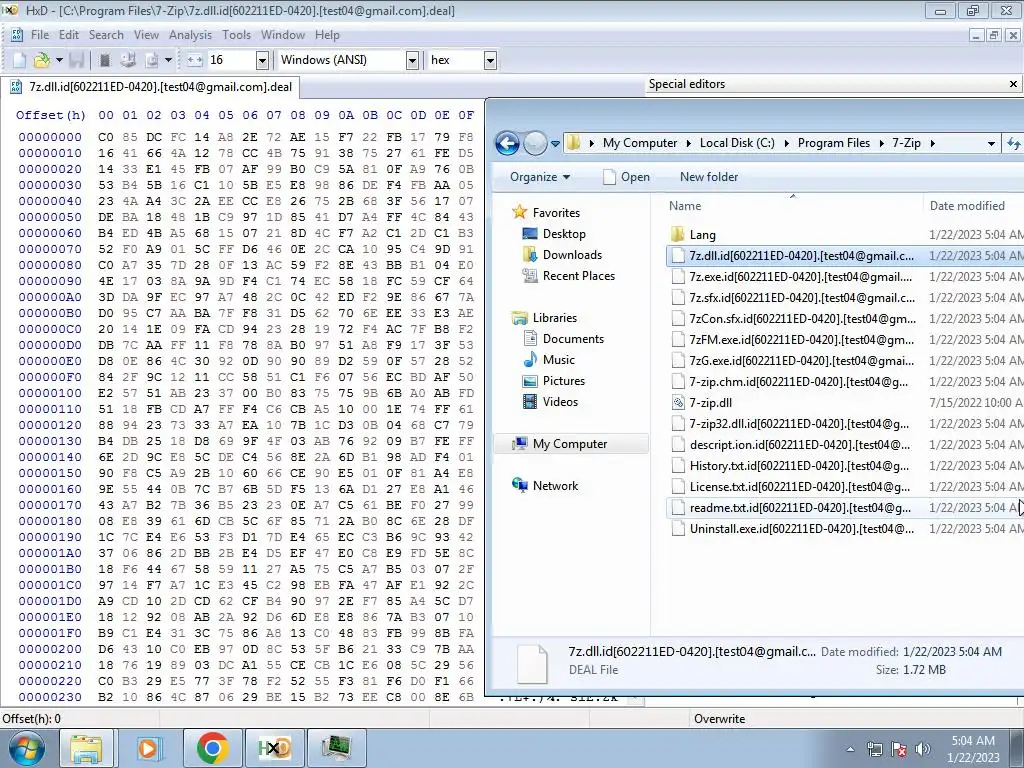Click the Open RAM icon in HxD toolbar
1024x768 pixels.
point(104,60)
